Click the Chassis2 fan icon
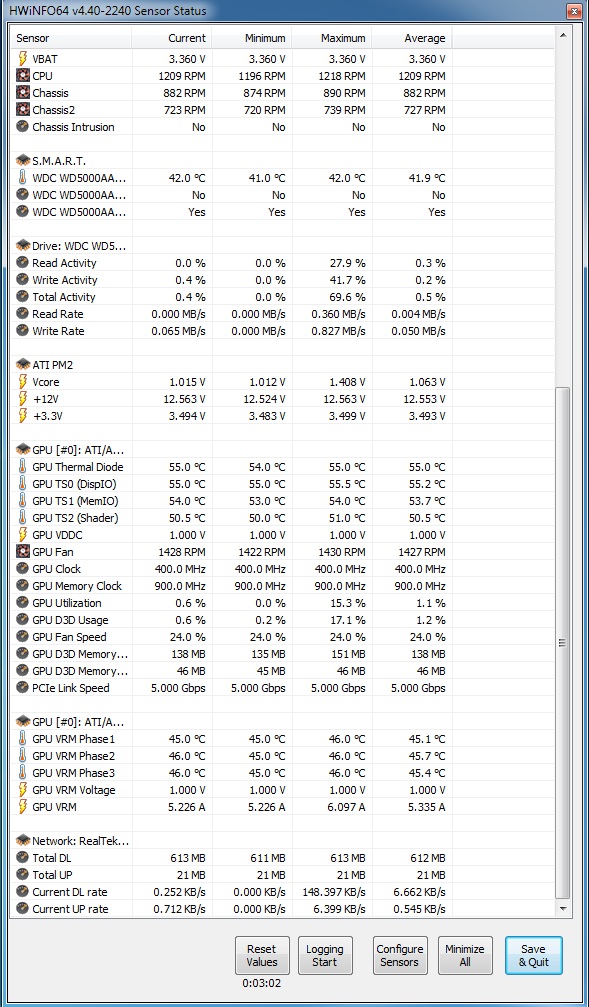The width and height of the screenshot is (589, 1007). [x=22, y=110]
